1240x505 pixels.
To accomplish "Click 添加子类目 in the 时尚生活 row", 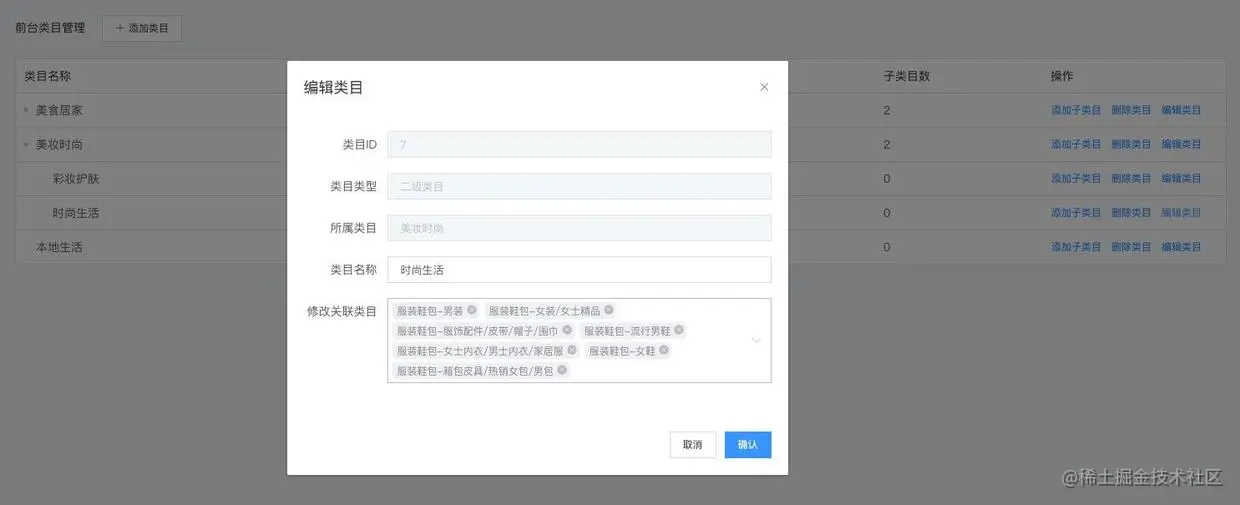I will pos(1076,212).
